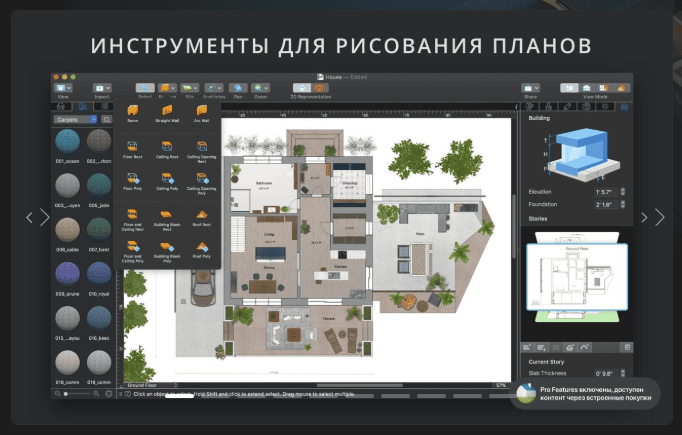The height and width of the screenshot is (435, 682).
Task: Open the View dropdown in toolbar
Action: click(x=63, y=88)
